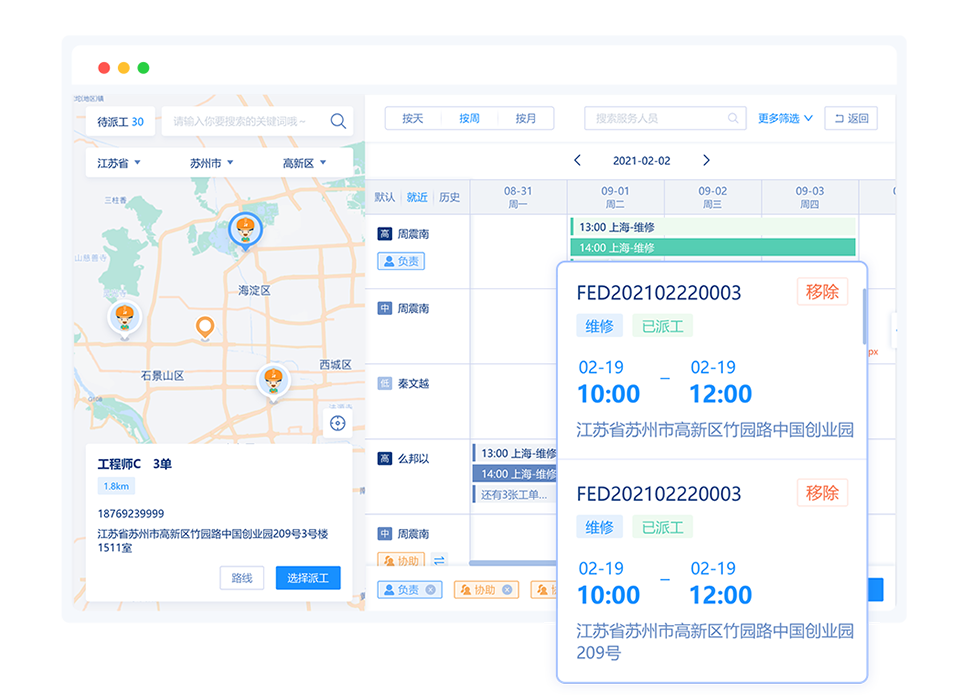Remove the 负责 tag using its x icon
Image resolution: width=980 pixels, height=700 pixels.
(x=430, y=590)
